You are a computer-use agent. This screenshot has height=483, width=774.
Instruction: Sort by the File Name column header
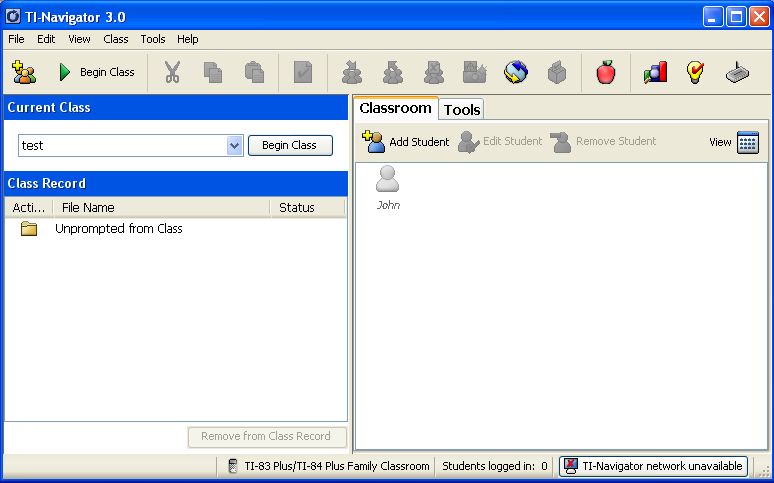tap(160, 208)
